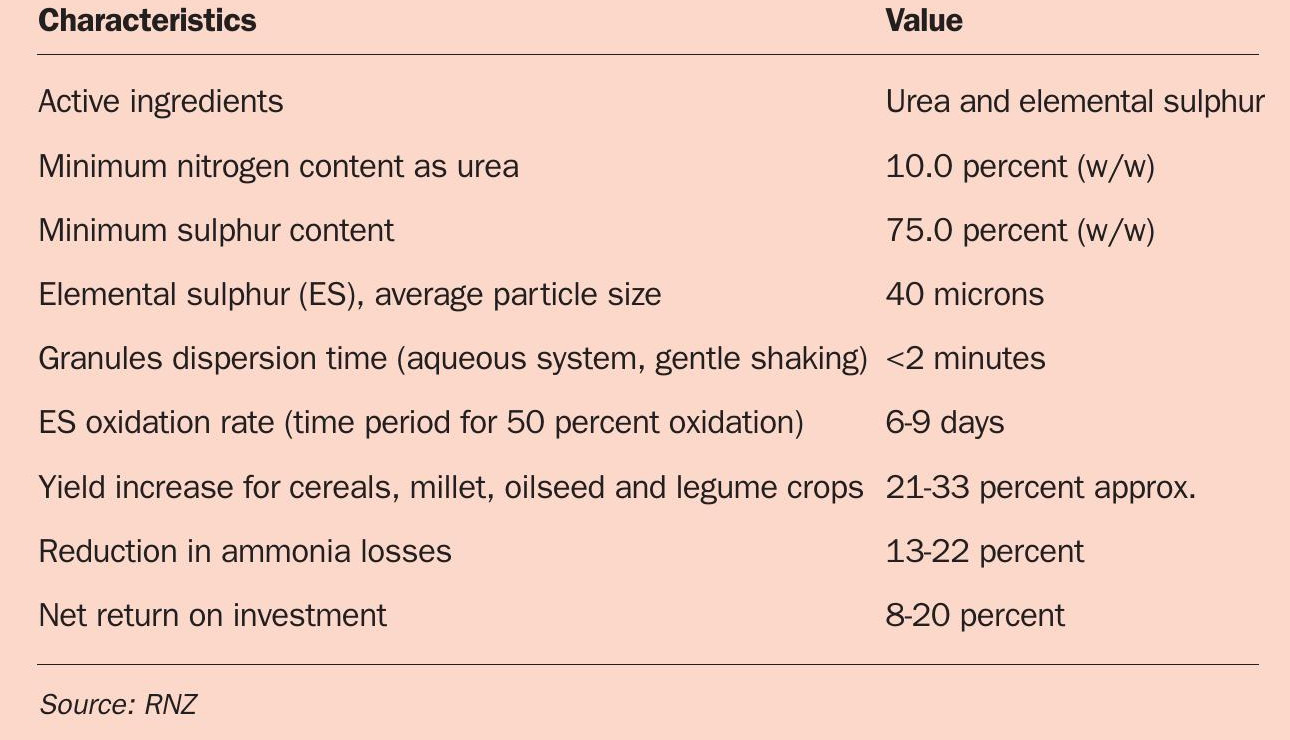Select Reduction in ammonia losses label
This screenshot has height=740, width=1290.
coord(245,551)
